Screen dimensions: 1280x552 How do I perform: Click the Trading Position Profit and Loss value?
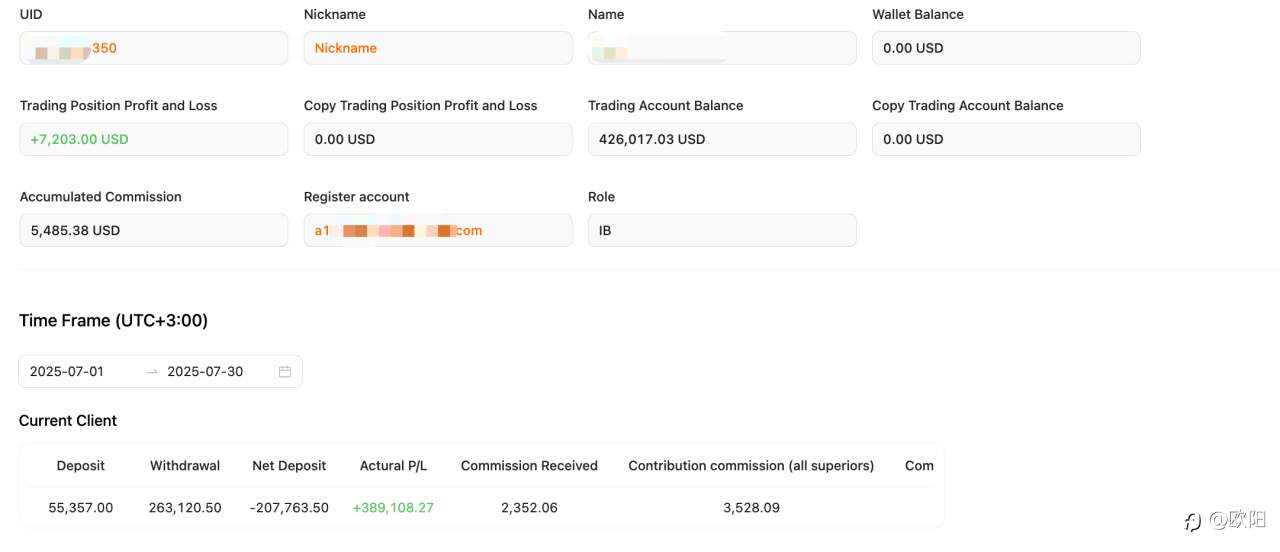click(x=153, y=139)
